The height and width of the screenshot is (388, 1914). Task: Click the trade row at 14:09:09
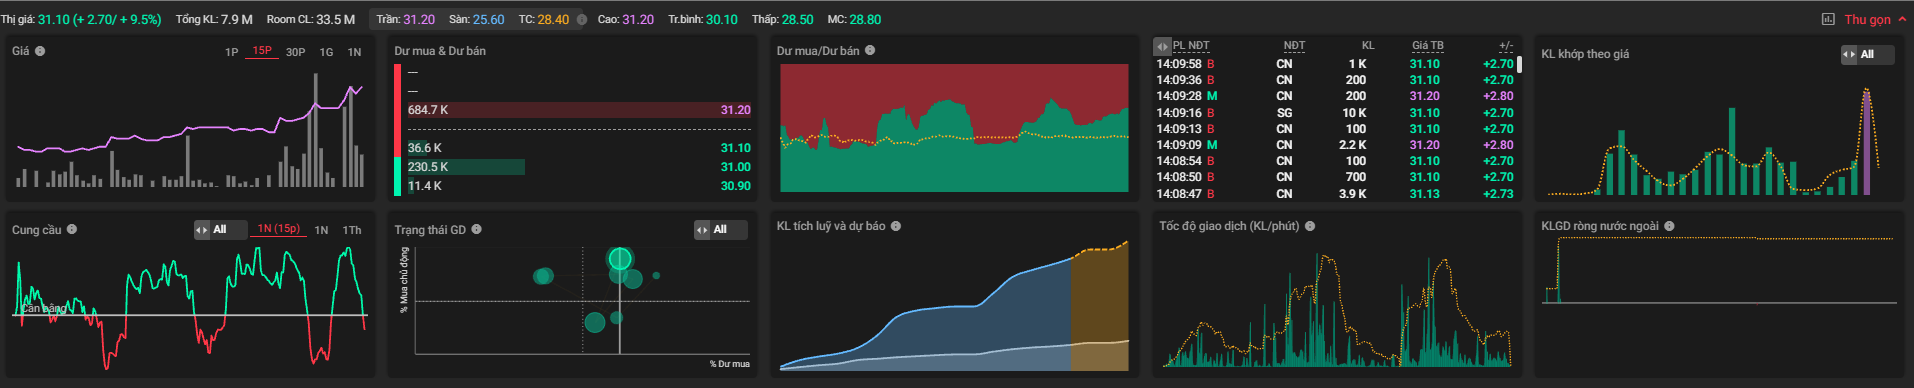[x=1335, y=145]
